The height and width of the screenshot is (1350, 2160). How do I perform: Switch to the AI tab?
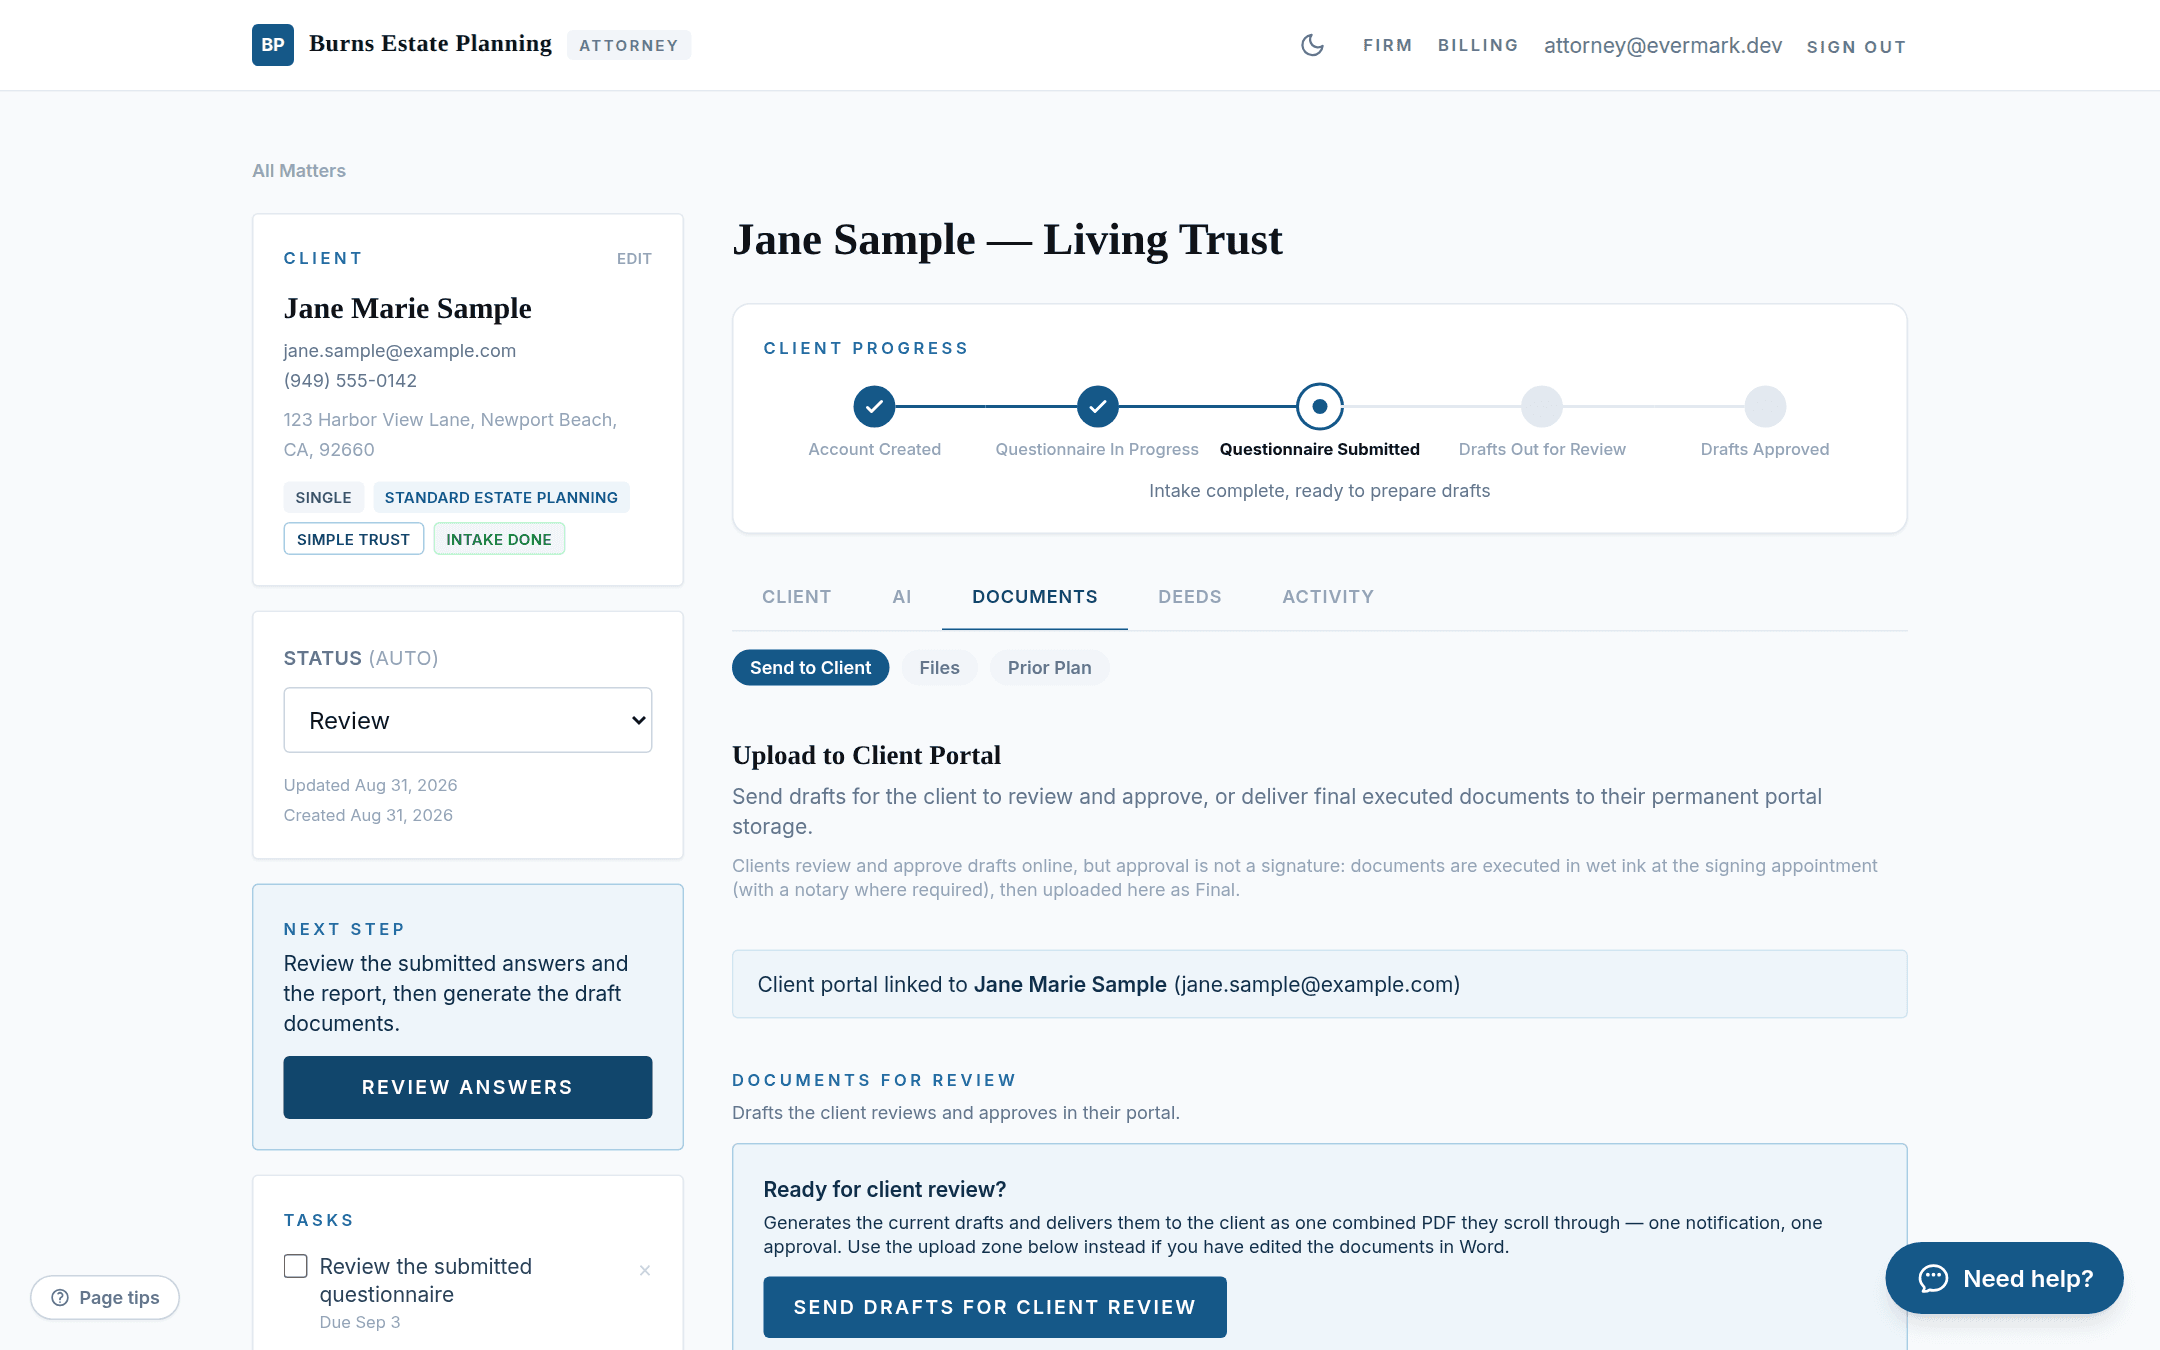[902, 597]
